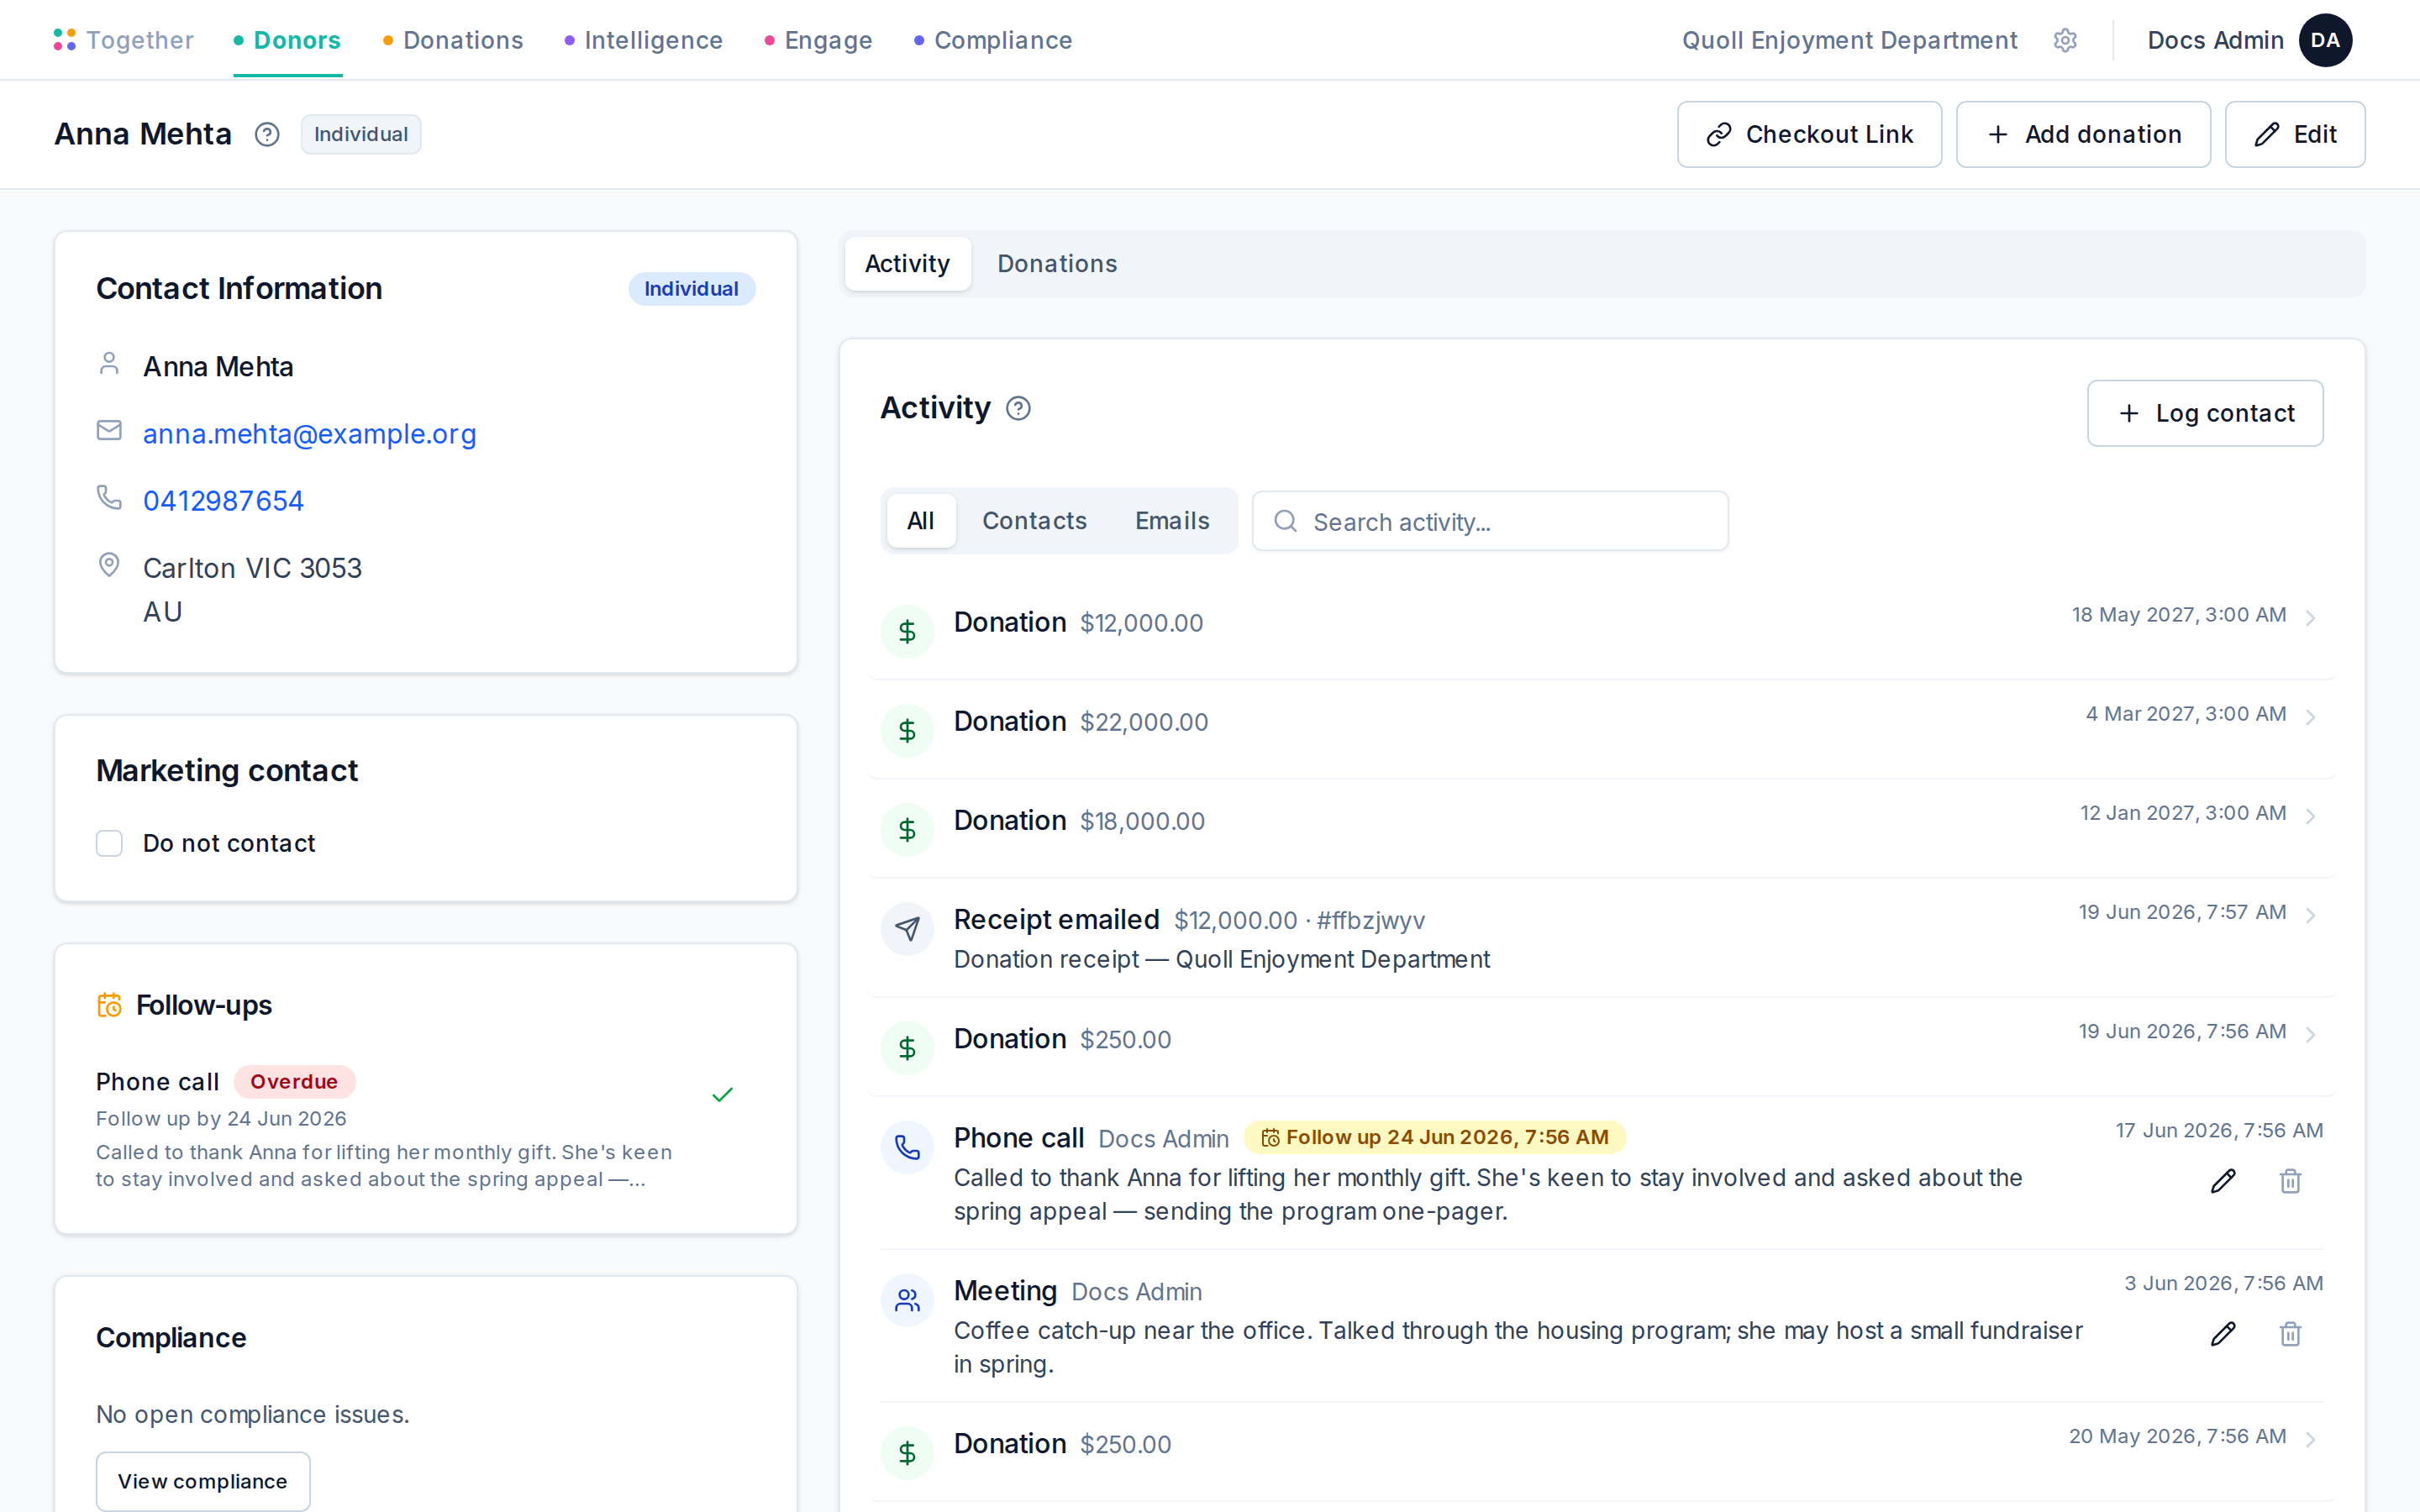Expand the Receipt emailed entry chevron
2420x1512 pixels.
(2311, 915)
